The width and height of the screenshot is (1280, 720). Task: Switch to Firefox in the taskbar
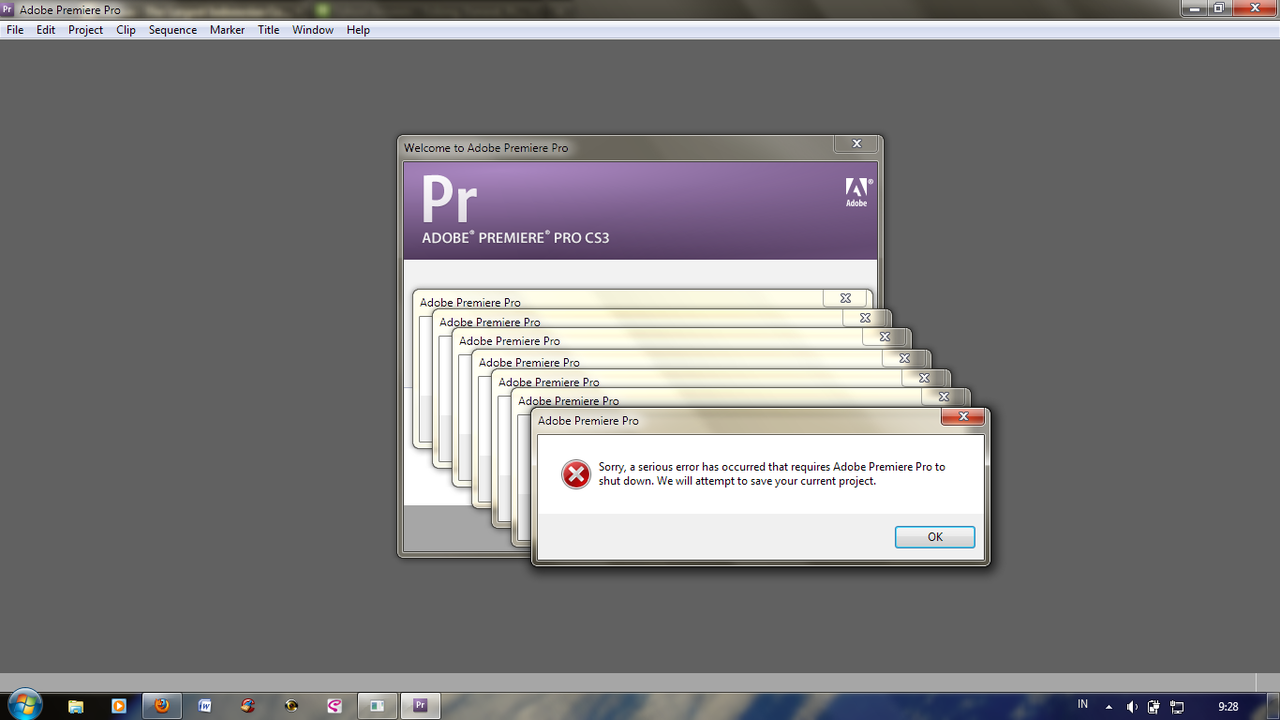pos(162,706)
